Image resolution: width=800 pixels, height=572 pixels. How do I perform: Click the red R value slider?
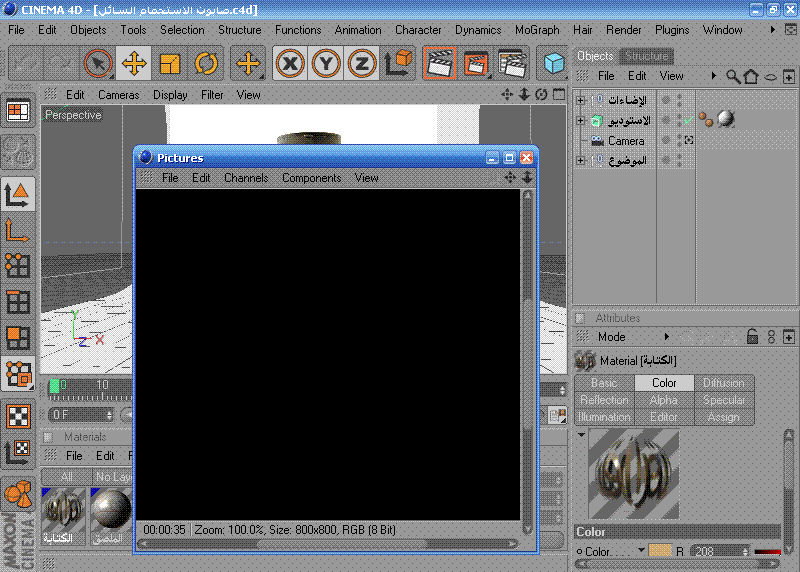click(x=767, y=551)
